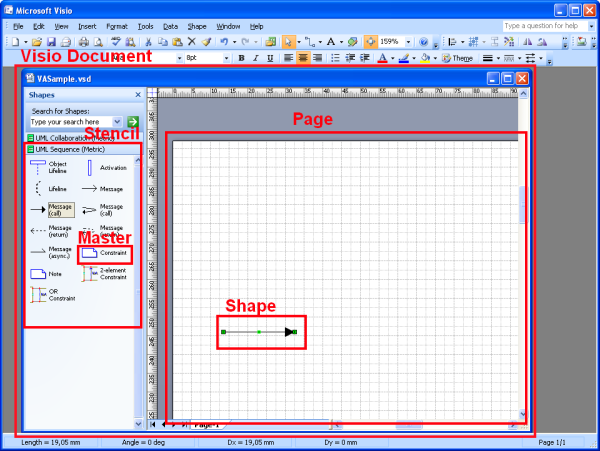Open the Undo history dropdown arrow
600x451 pixels.
[235, 42]
